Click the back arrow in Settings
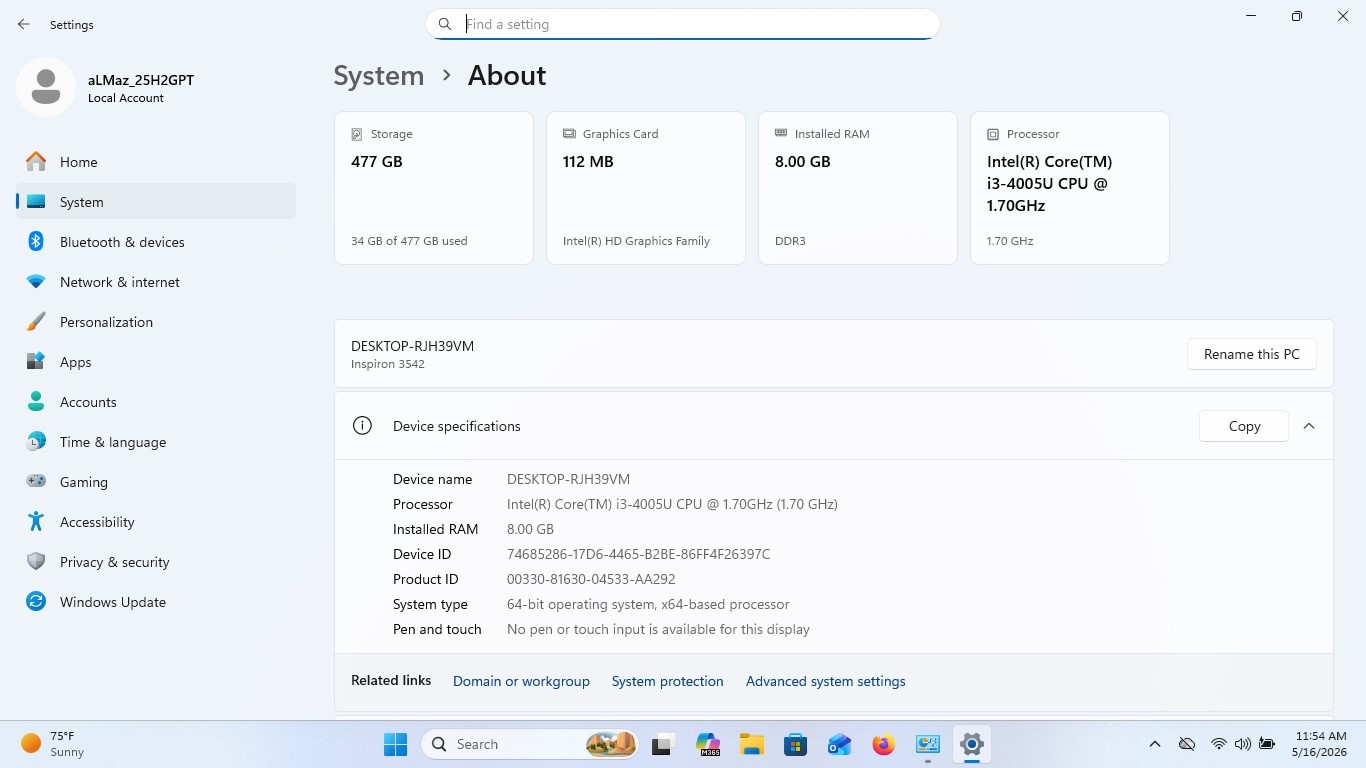Image resolution: width=1366 pixels, height=768 pixels. [24, 24]
